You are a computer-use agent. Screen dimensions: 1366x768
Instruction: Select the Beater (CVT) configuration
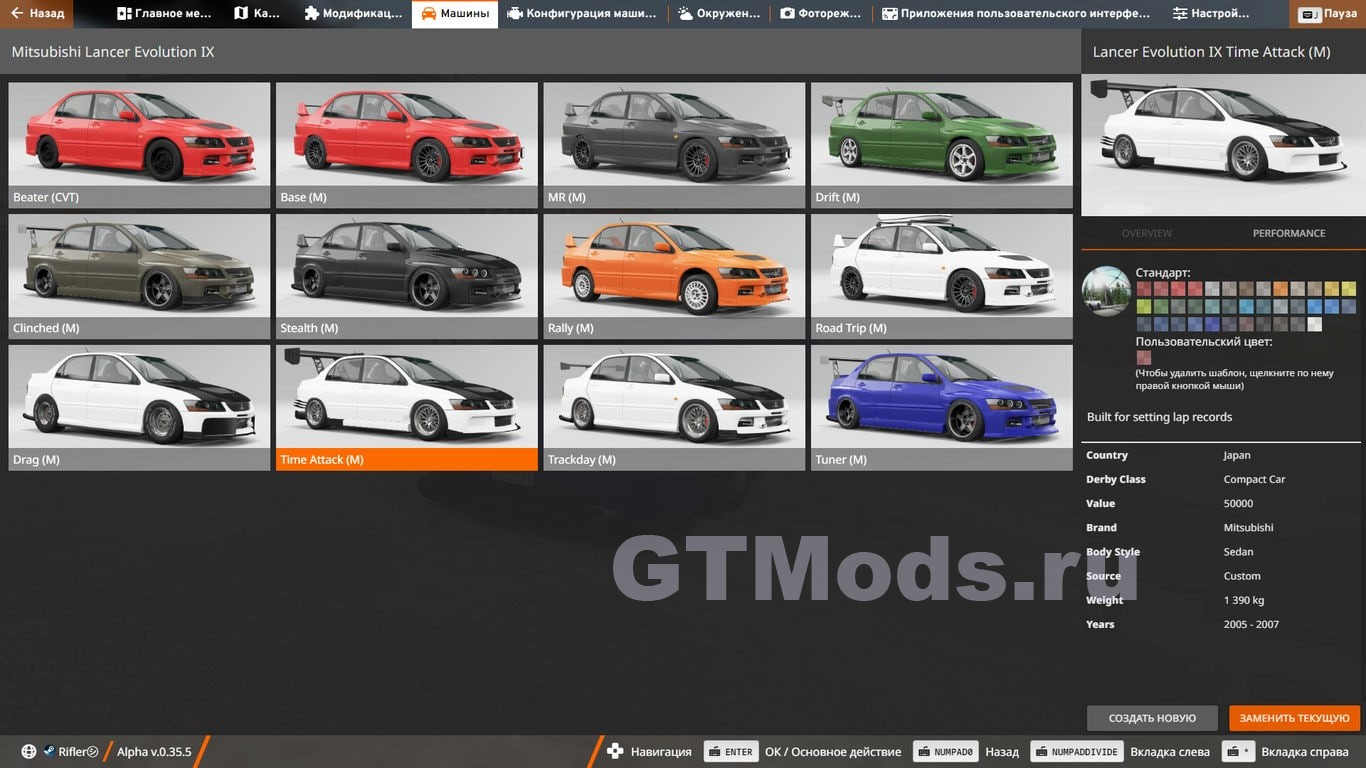pos(139,145)
